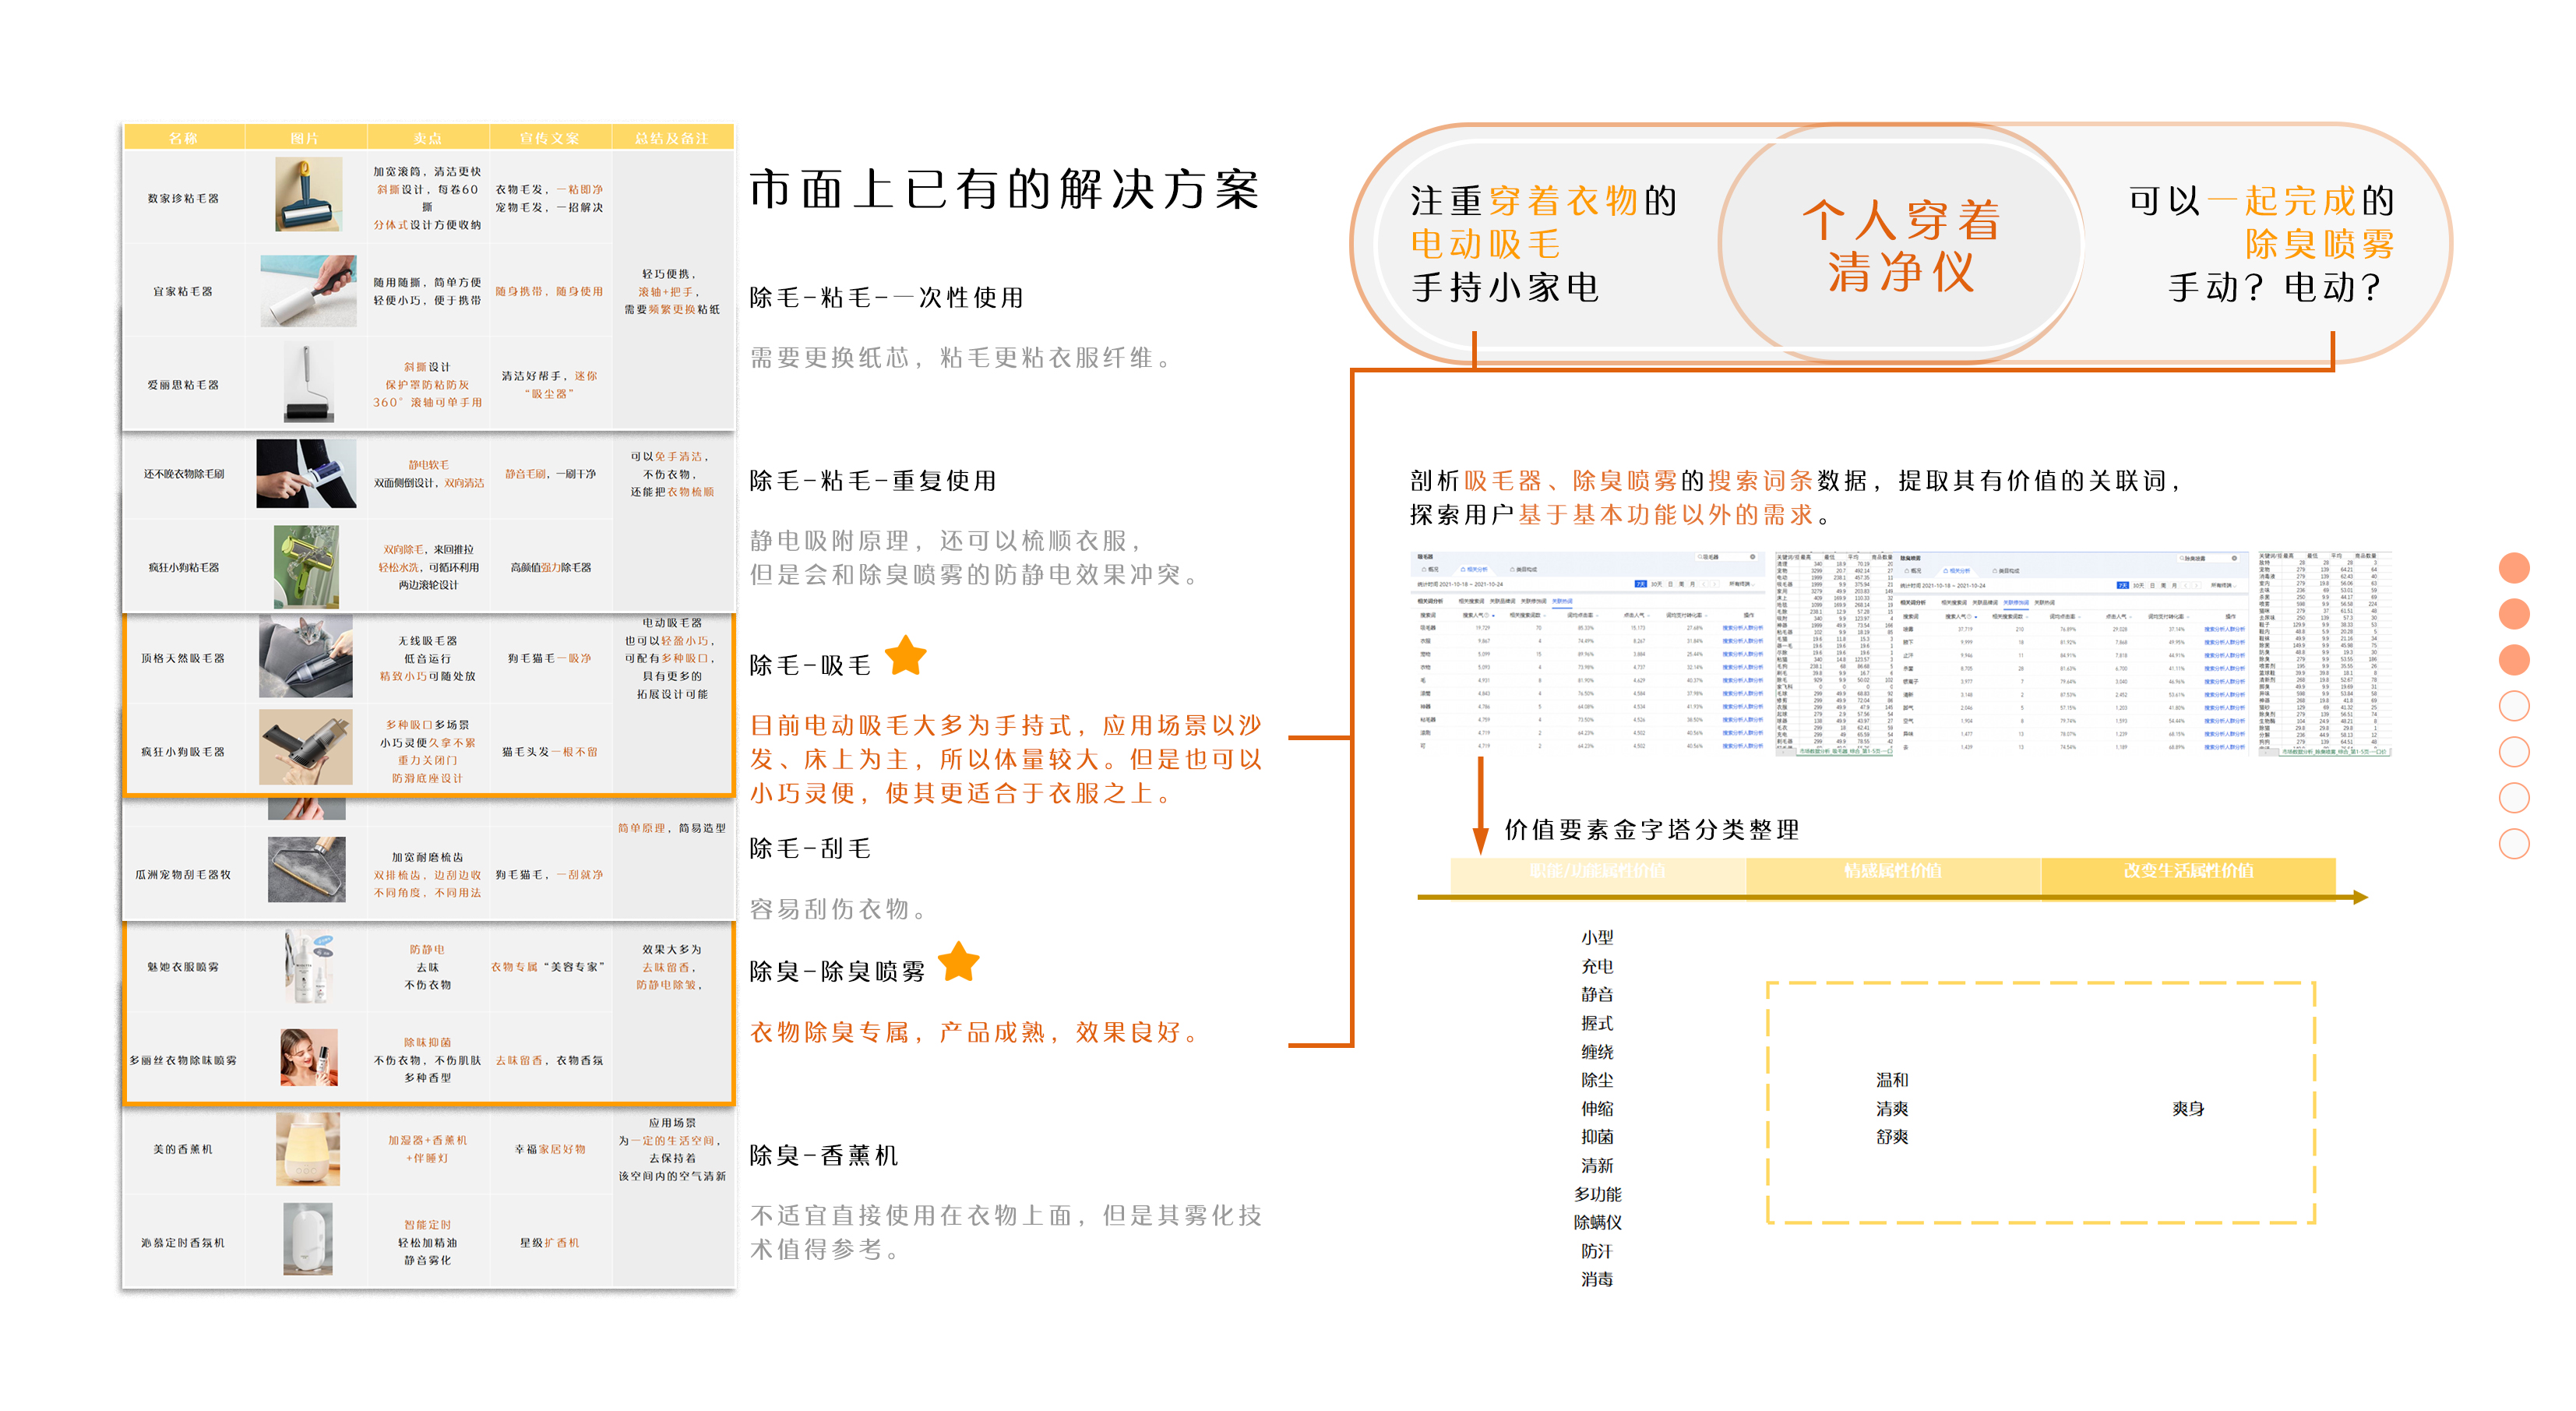2576x1411 pixels.
Task: Click the 个人穿着清净仪 center pill
Action: tap(1900, 245)
